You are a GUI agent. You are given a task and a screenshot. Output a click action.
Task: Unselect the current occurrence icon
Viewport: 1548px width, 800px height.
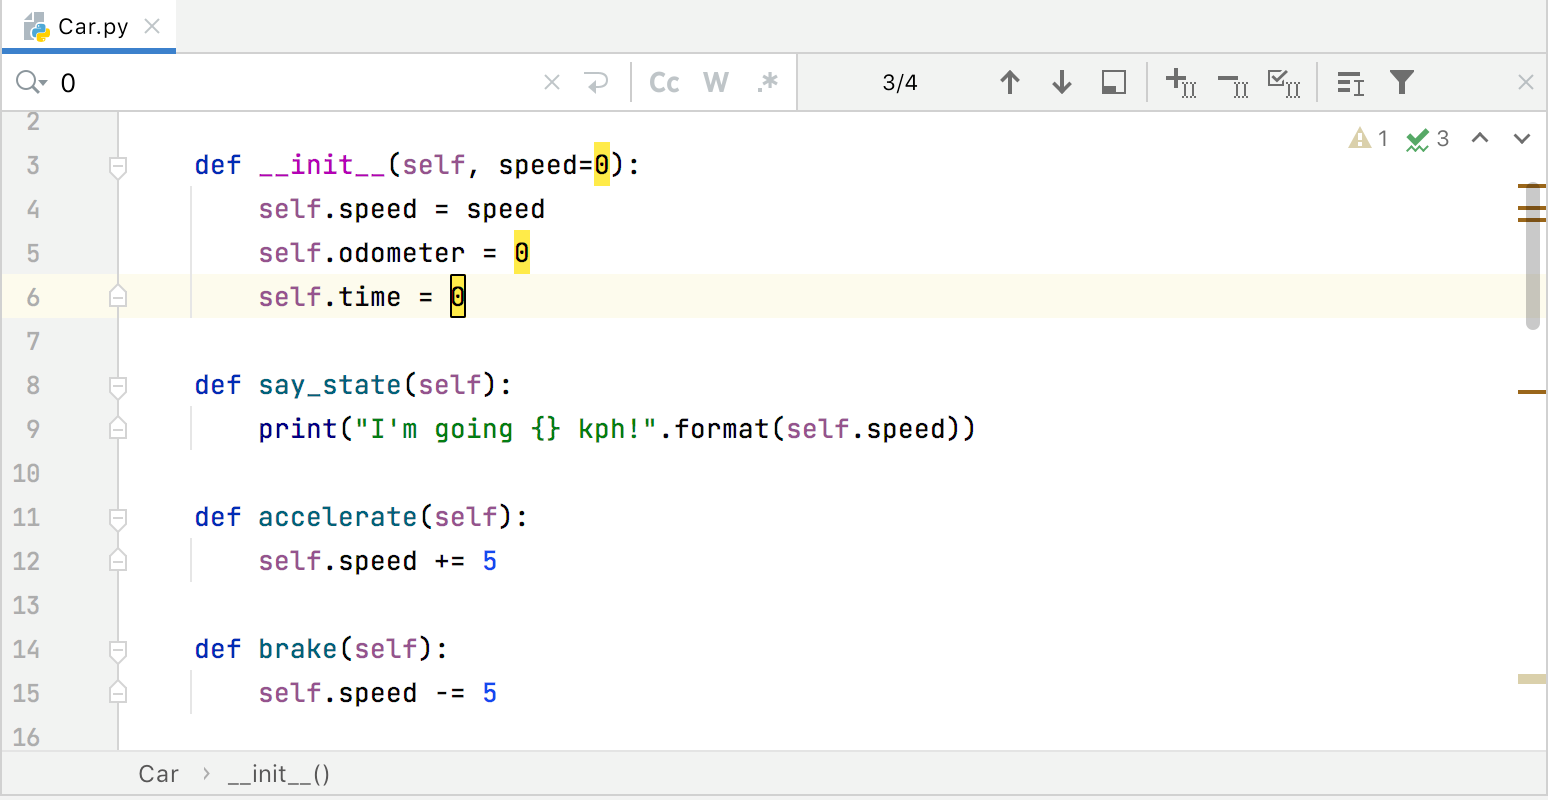1232,82
